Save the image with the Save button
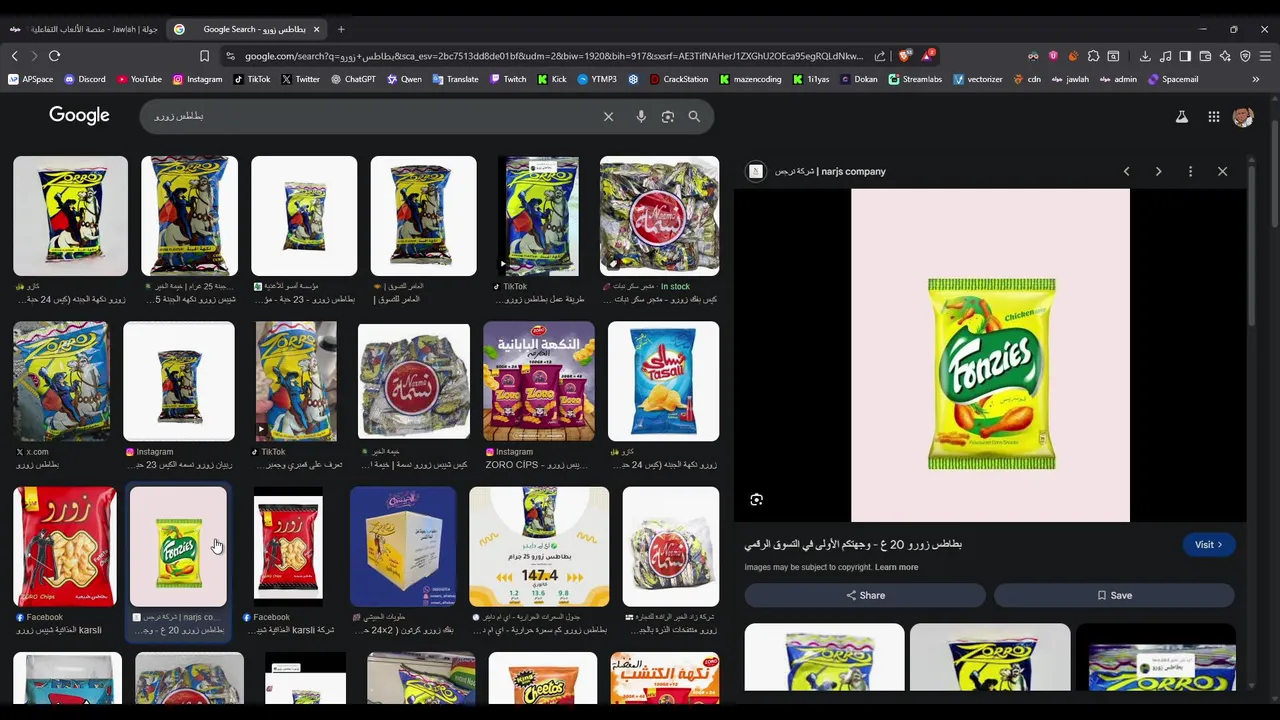The width and height of the screenshot is (1280, 720). (1114, 595)
